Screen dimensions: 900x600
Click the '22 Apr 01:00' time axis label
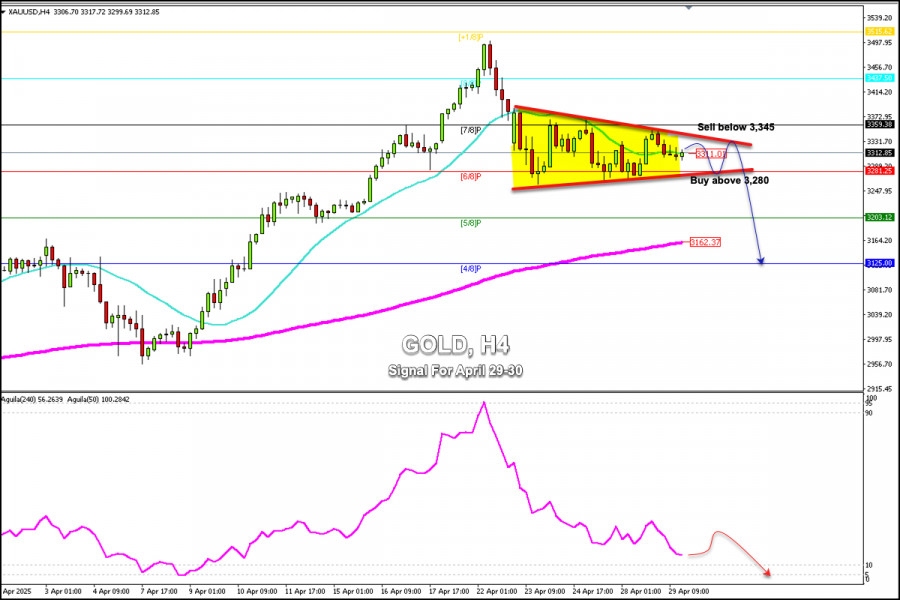496,591
